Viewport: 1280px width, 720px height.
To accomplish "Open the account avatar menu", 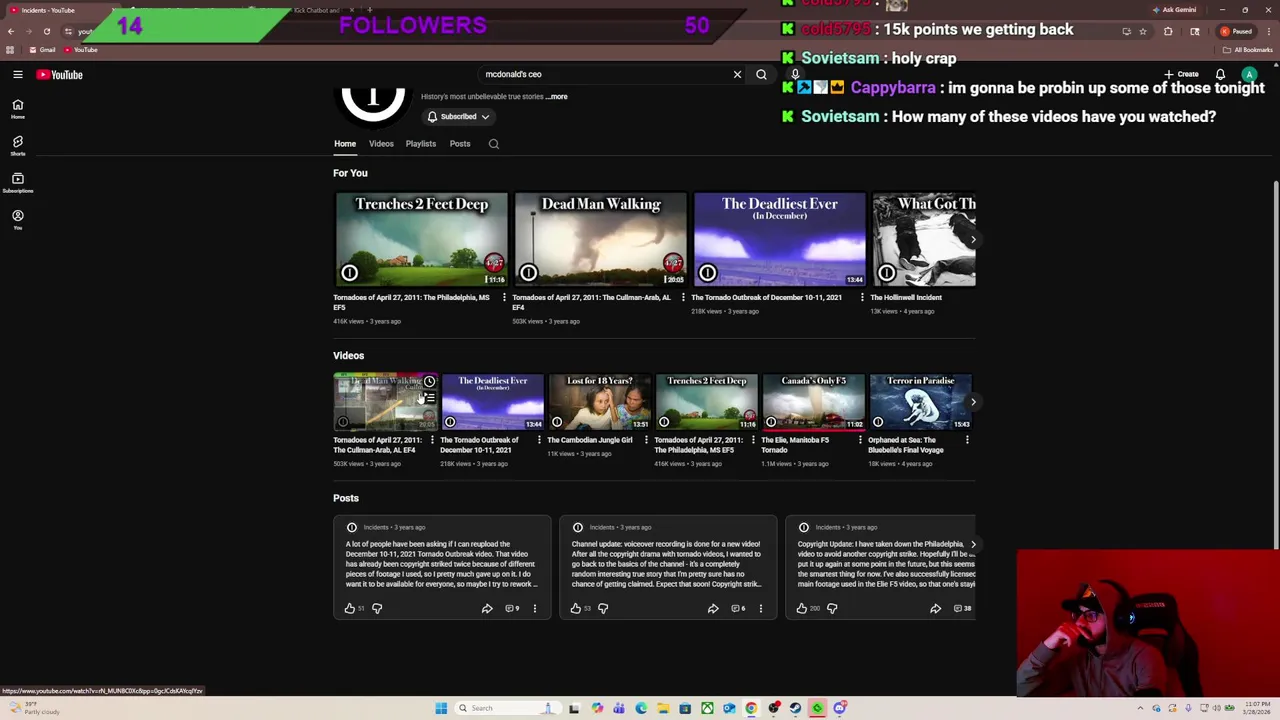I will click(1249, 74).
